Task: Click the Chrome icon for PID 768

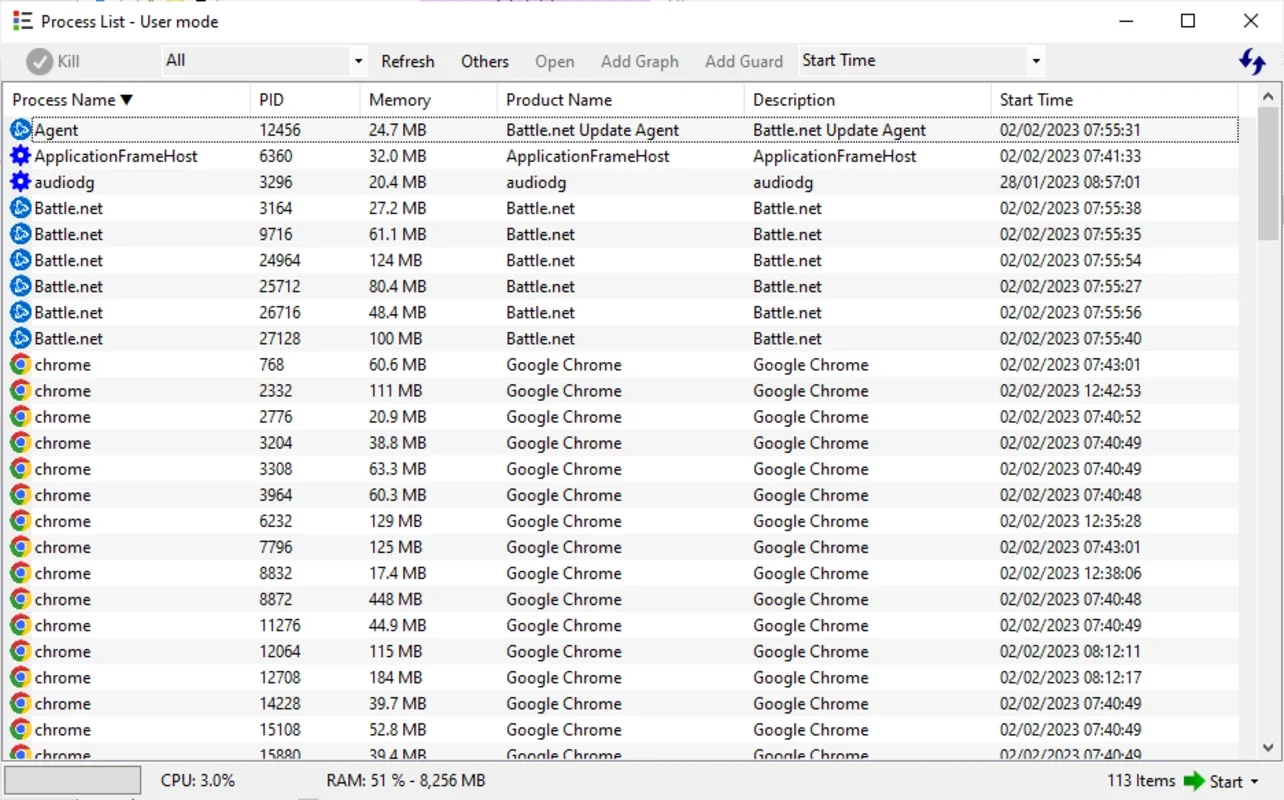Action: click(x=21, y=364)
